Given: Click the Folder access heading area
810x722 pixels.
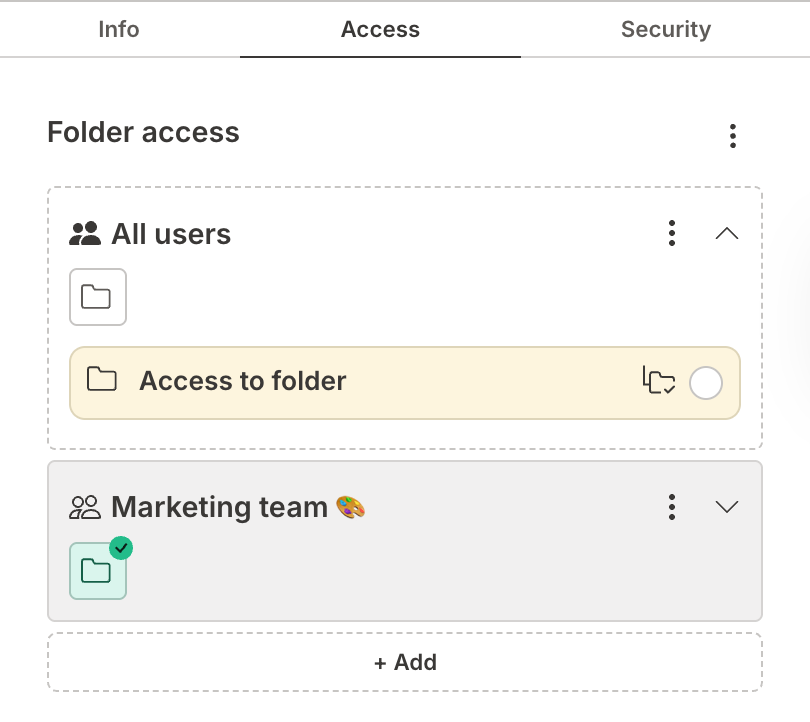Looking at the screenshot, I should (x=142, y=132).
